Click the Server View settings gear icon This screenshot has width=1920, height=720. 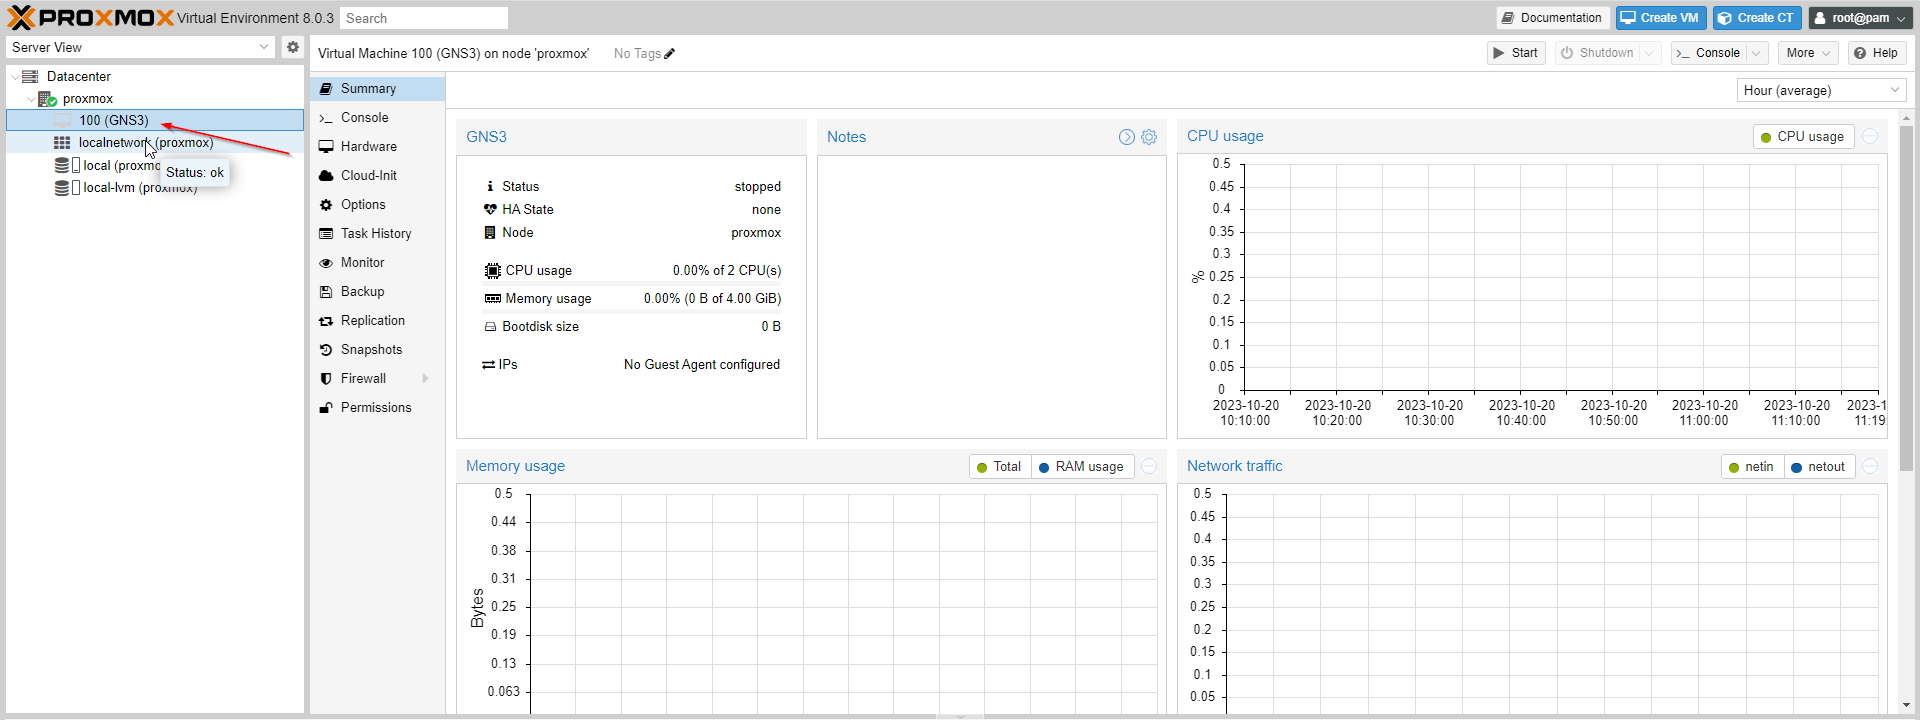(292, 47)
